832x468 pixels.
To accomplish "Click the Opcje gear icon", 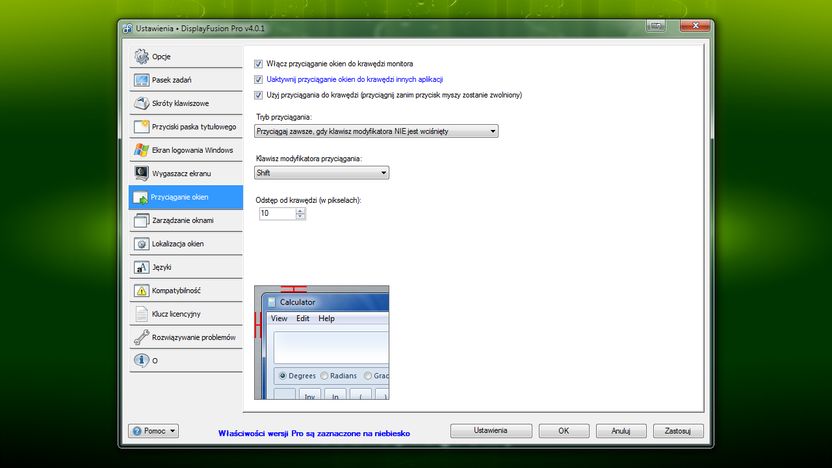I will pyautogui.click(x=141, y=56).
